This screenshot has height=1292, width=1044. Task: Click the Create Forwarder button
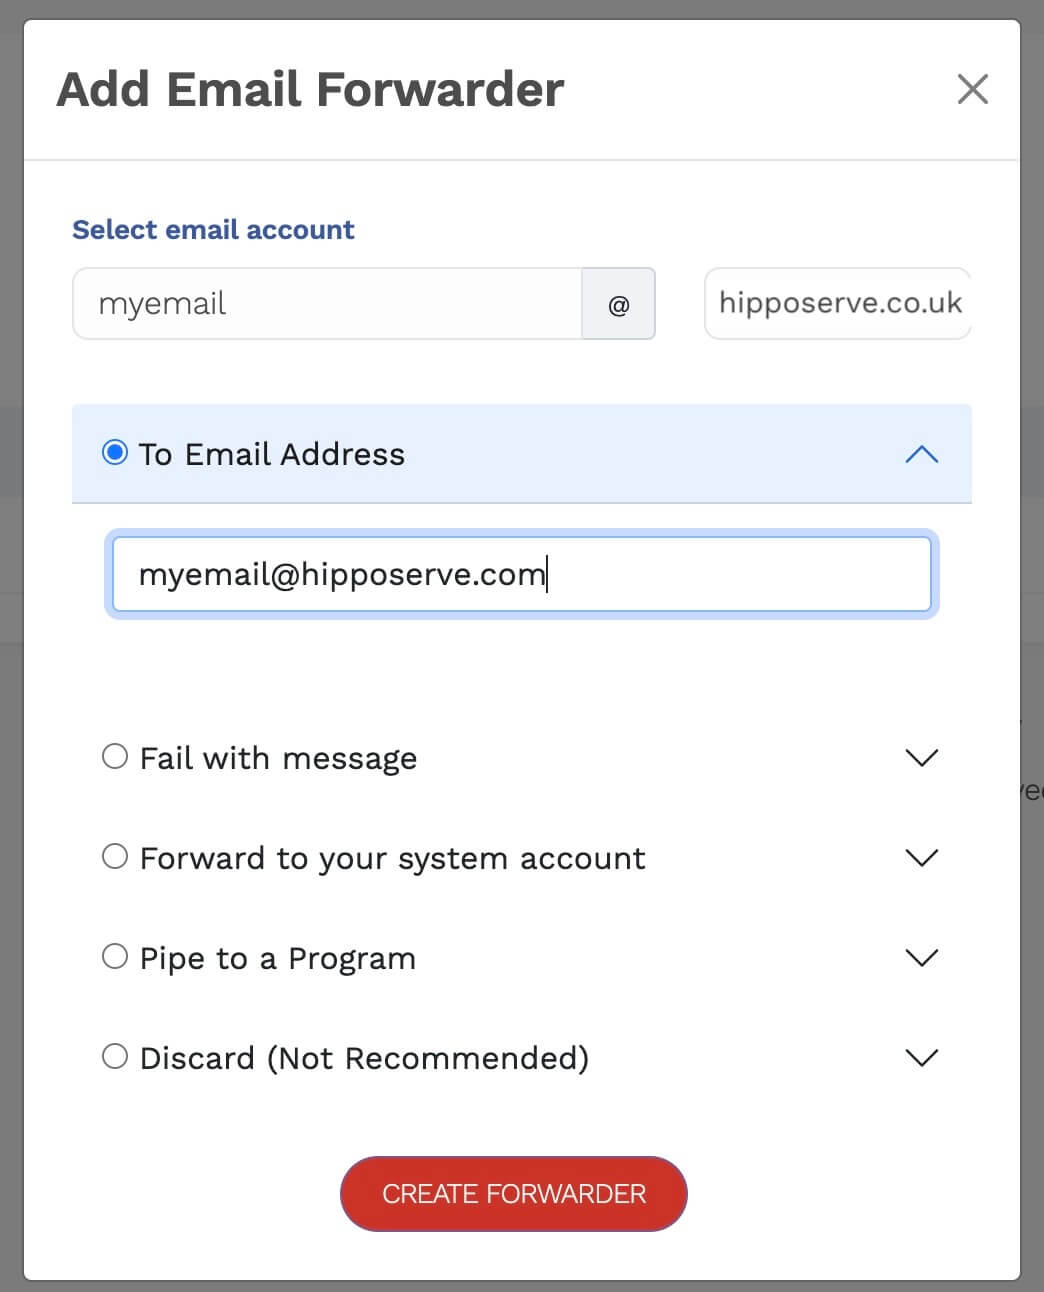point(514,1194)
